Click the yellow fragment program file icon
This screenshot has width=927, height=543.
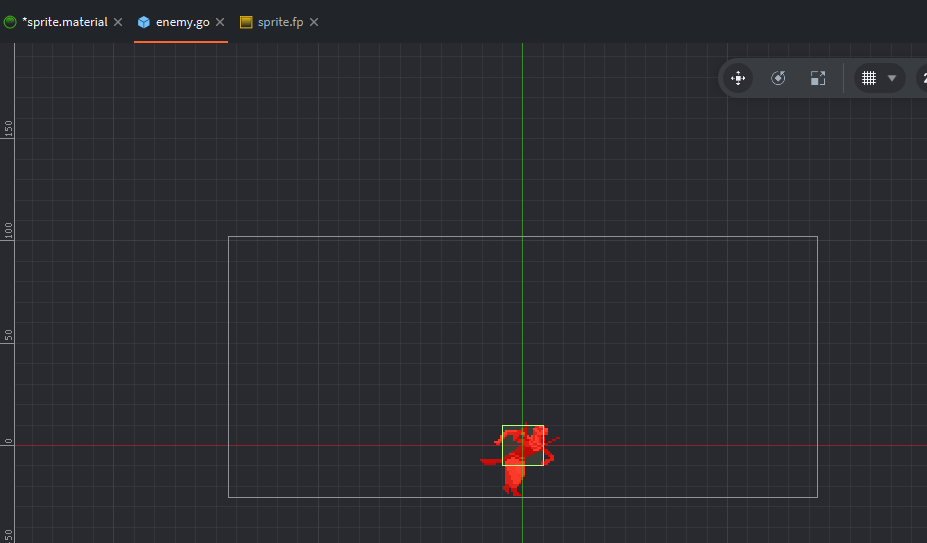coord(246,22)
